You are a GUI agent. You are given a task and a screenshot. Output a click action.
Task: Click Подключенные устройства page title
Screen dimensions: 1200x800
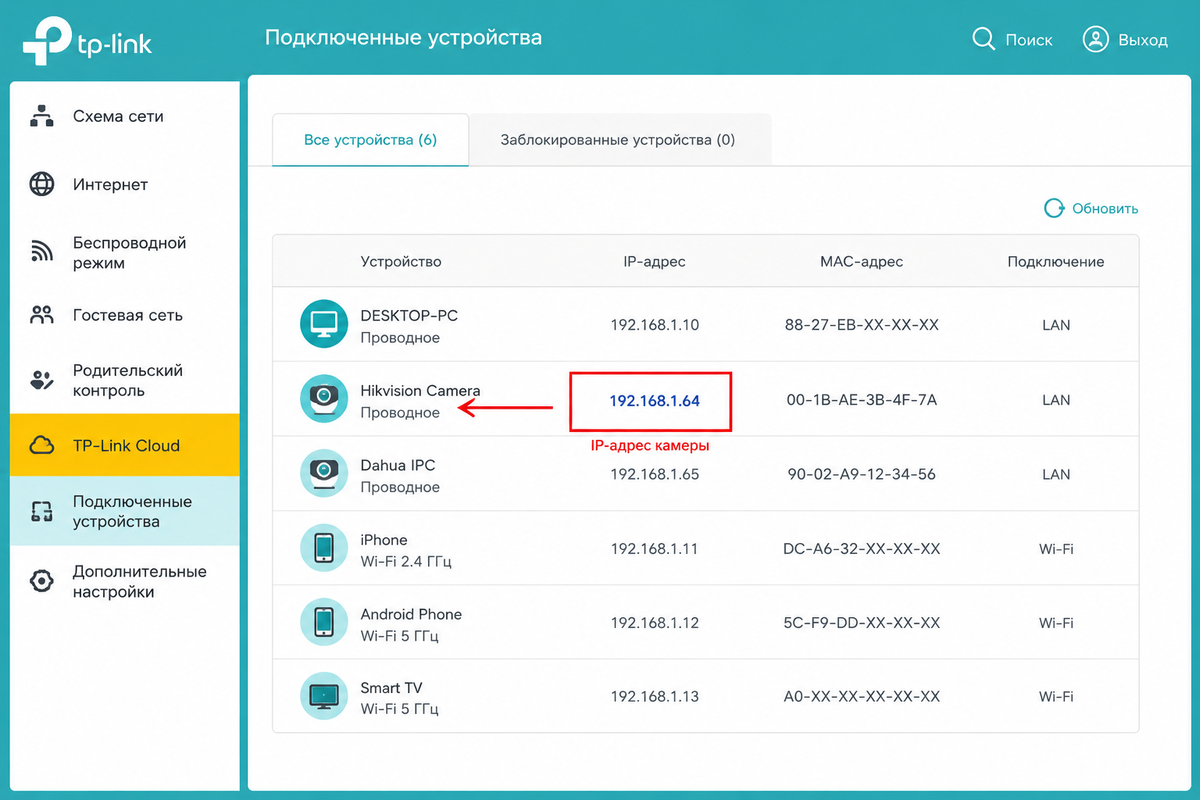403,38
